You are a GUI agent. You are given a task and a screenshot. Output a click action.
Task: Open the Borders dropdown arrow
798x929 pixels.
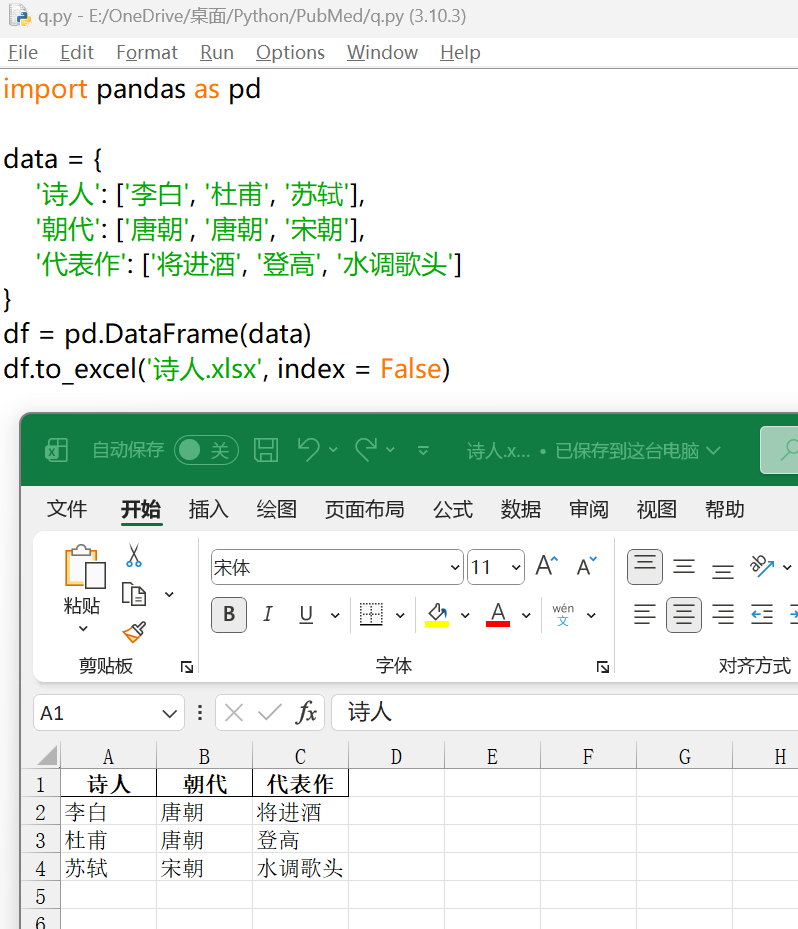click(x=400, y=615)
